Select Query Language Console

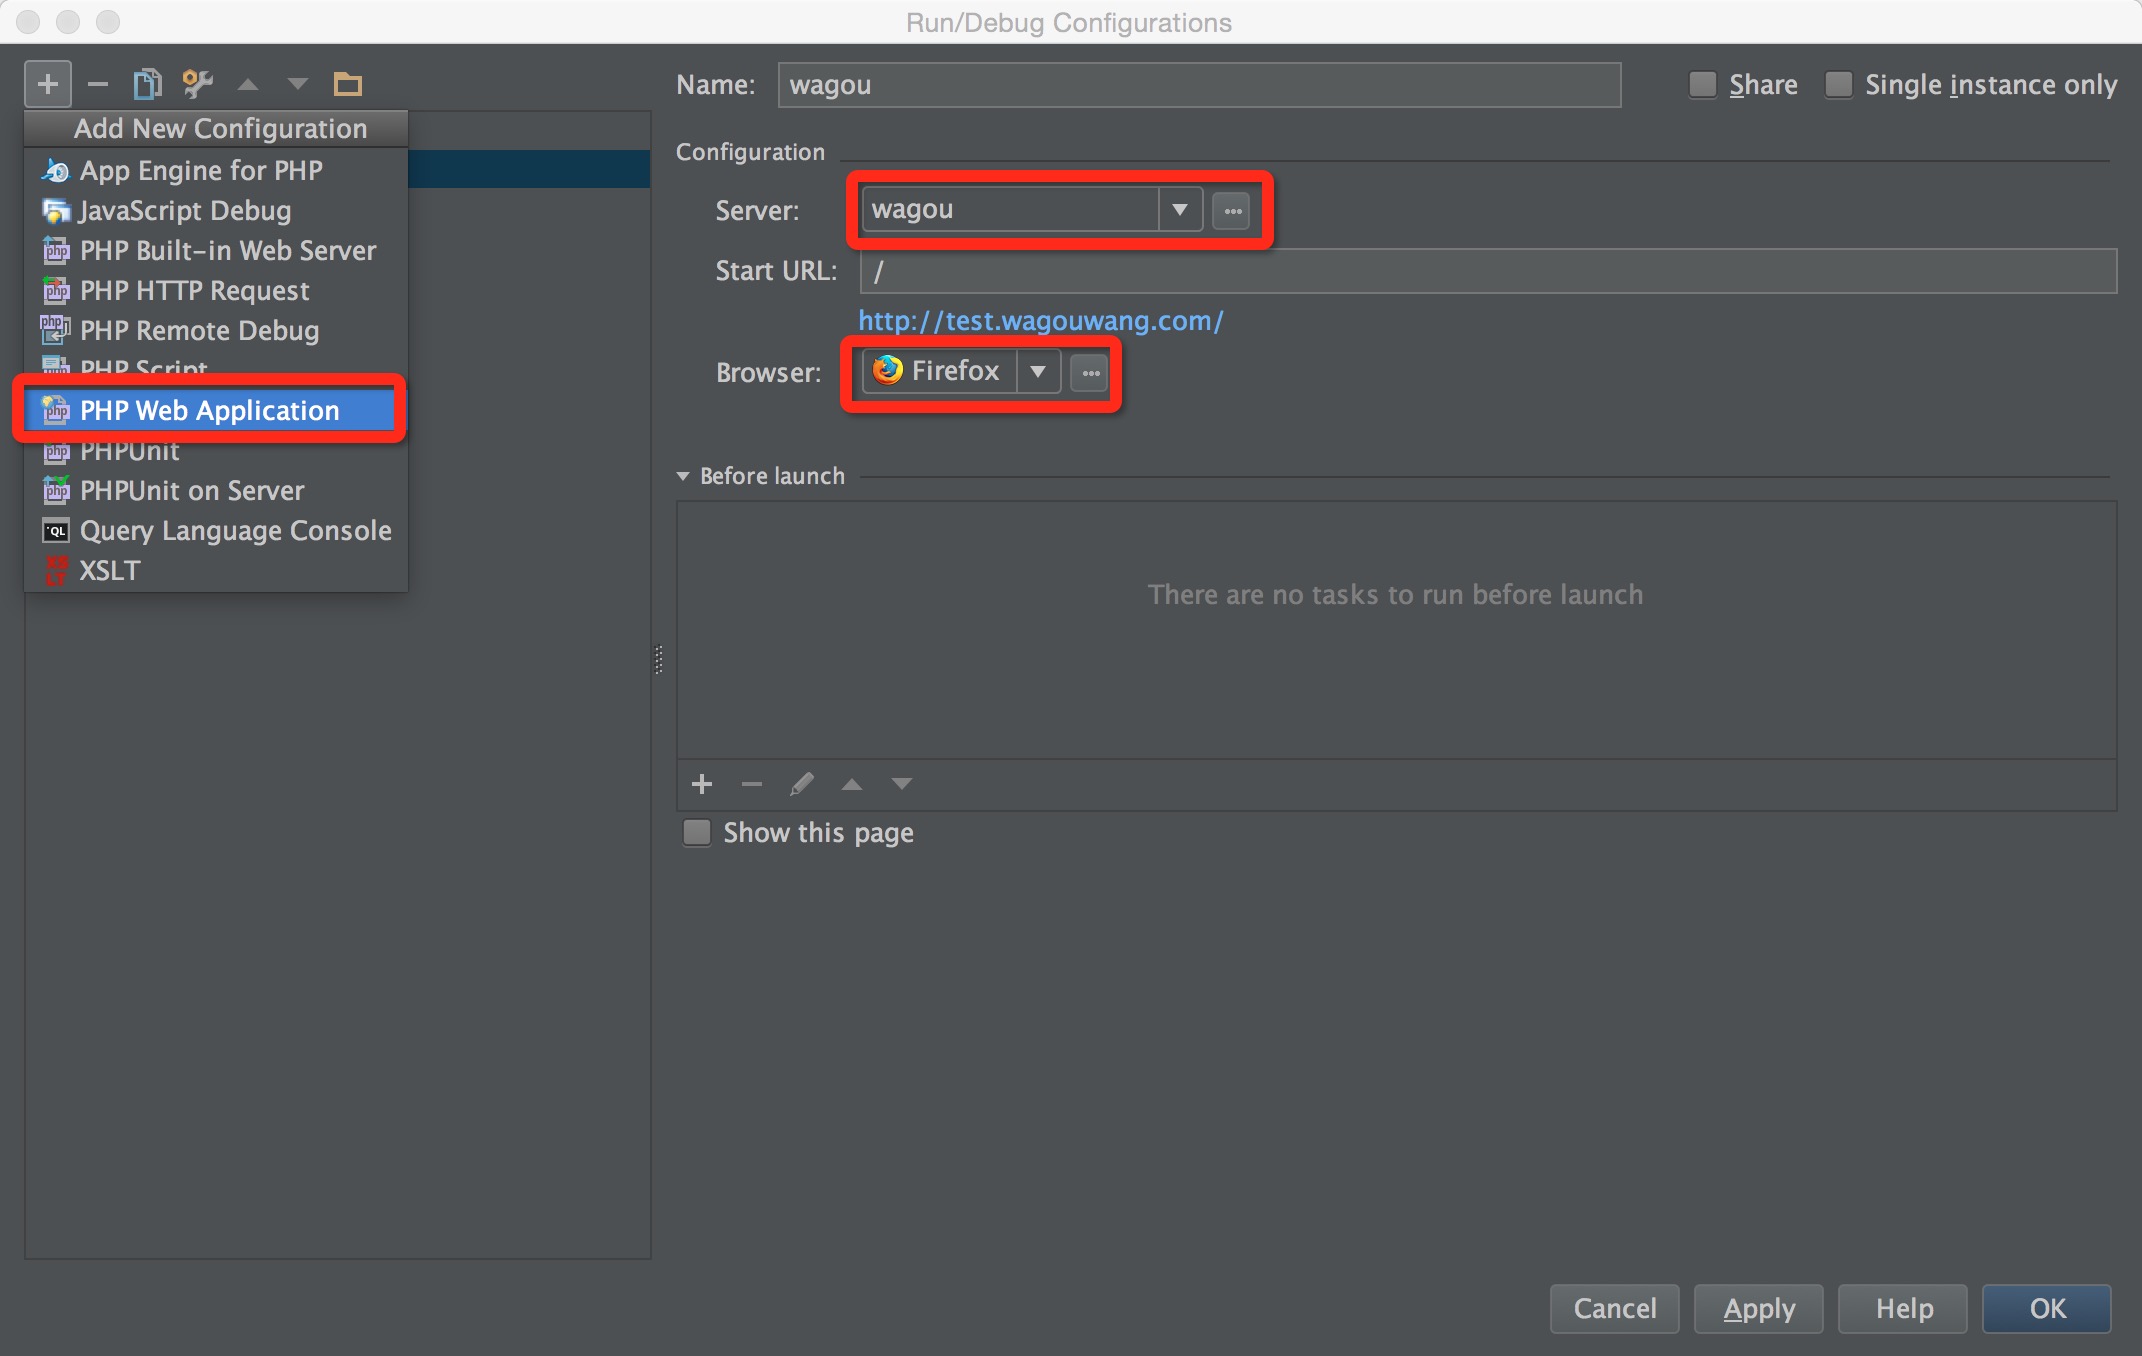(x=216, y=531)
